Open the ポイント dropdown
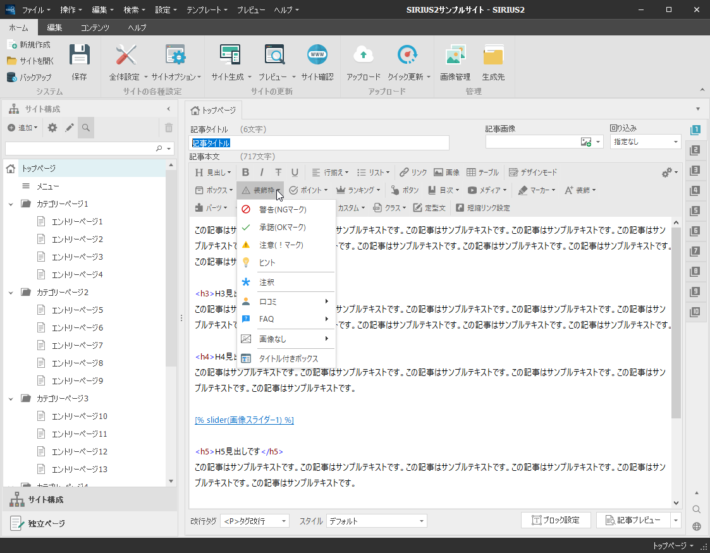This screenshot has height=553, width=710. point(308,190)
